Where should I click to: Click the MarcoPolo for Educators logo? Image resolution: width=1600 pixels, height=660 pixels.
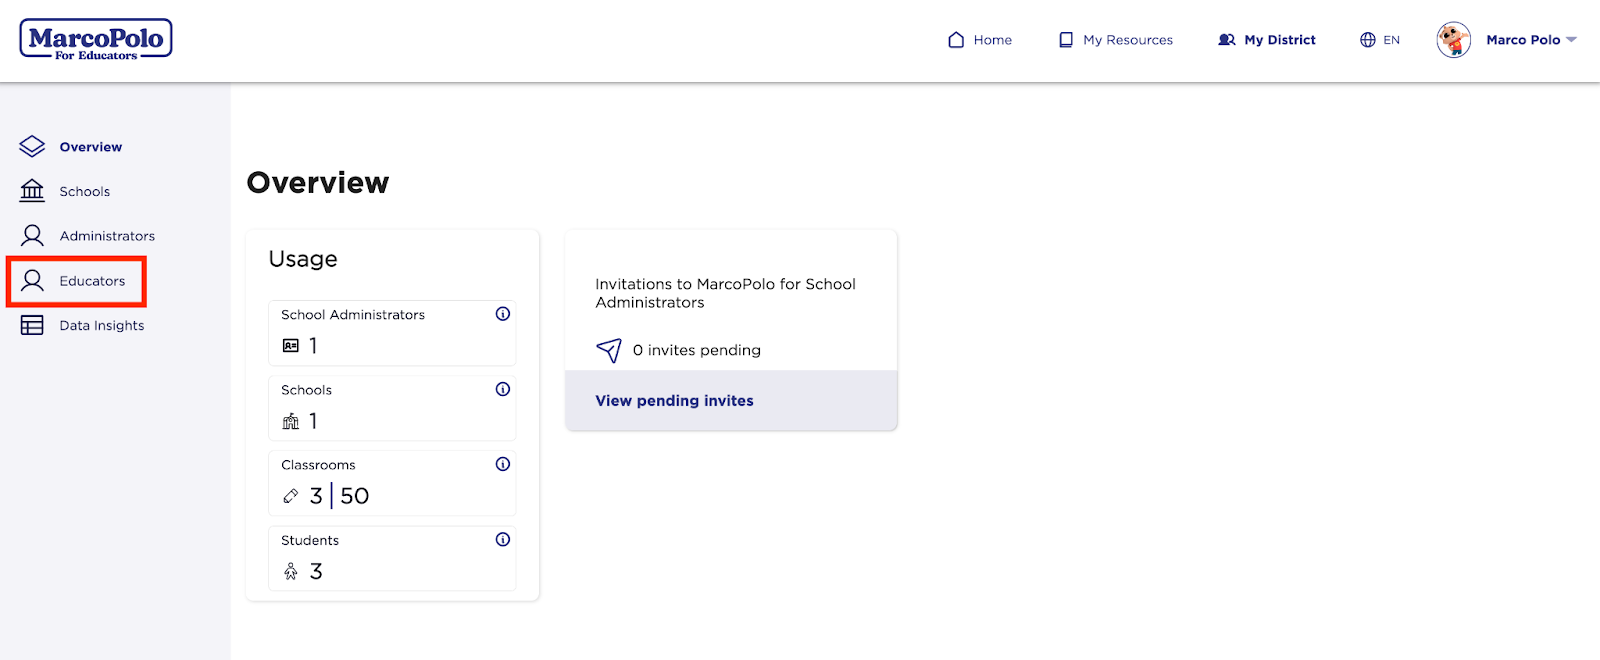click(x=95, y=38)
